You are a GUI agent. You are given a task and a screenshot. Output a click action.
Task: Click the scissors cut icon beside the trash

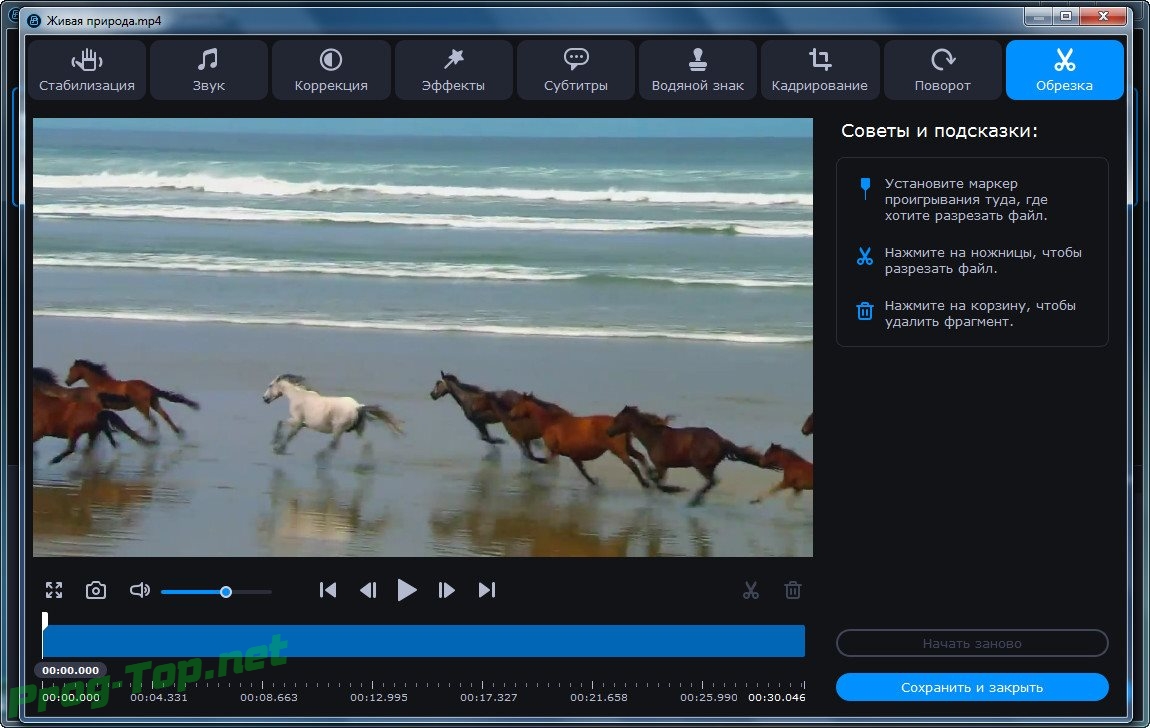pos(751,590)
